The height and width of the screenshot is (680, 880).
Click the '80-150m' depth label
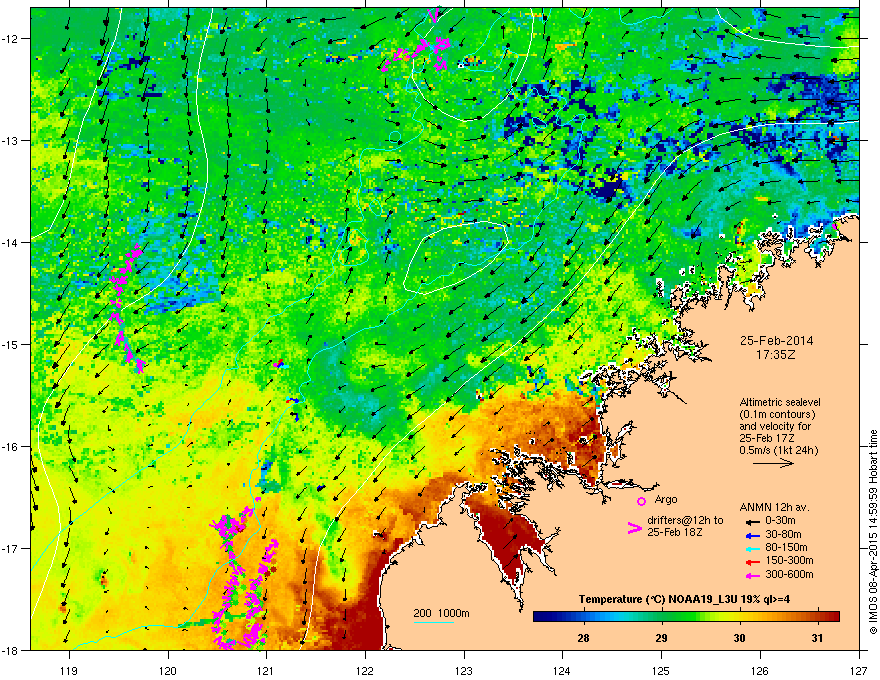pyautogui.click(x=786, y=547)
